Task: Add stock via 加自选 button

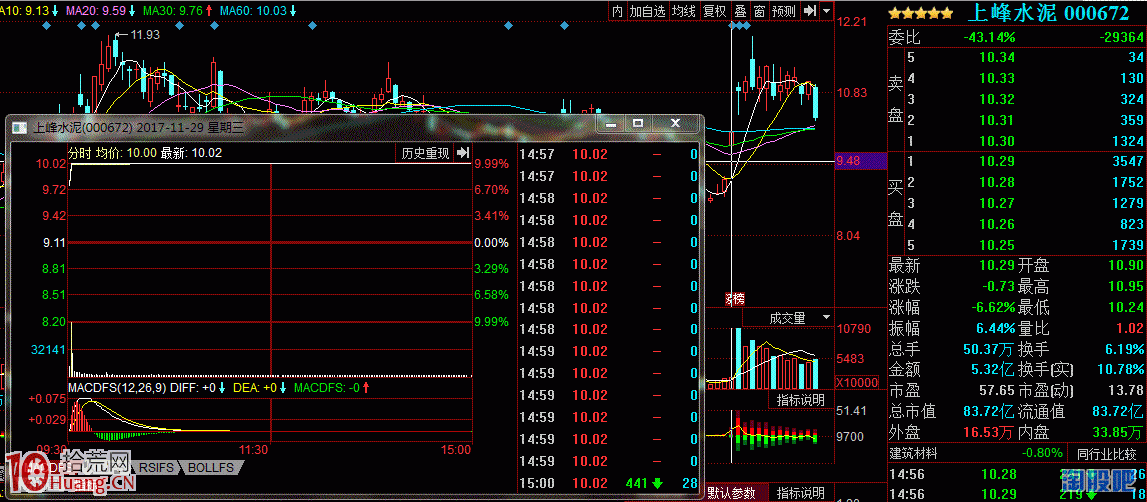Action: click(648, 11)
